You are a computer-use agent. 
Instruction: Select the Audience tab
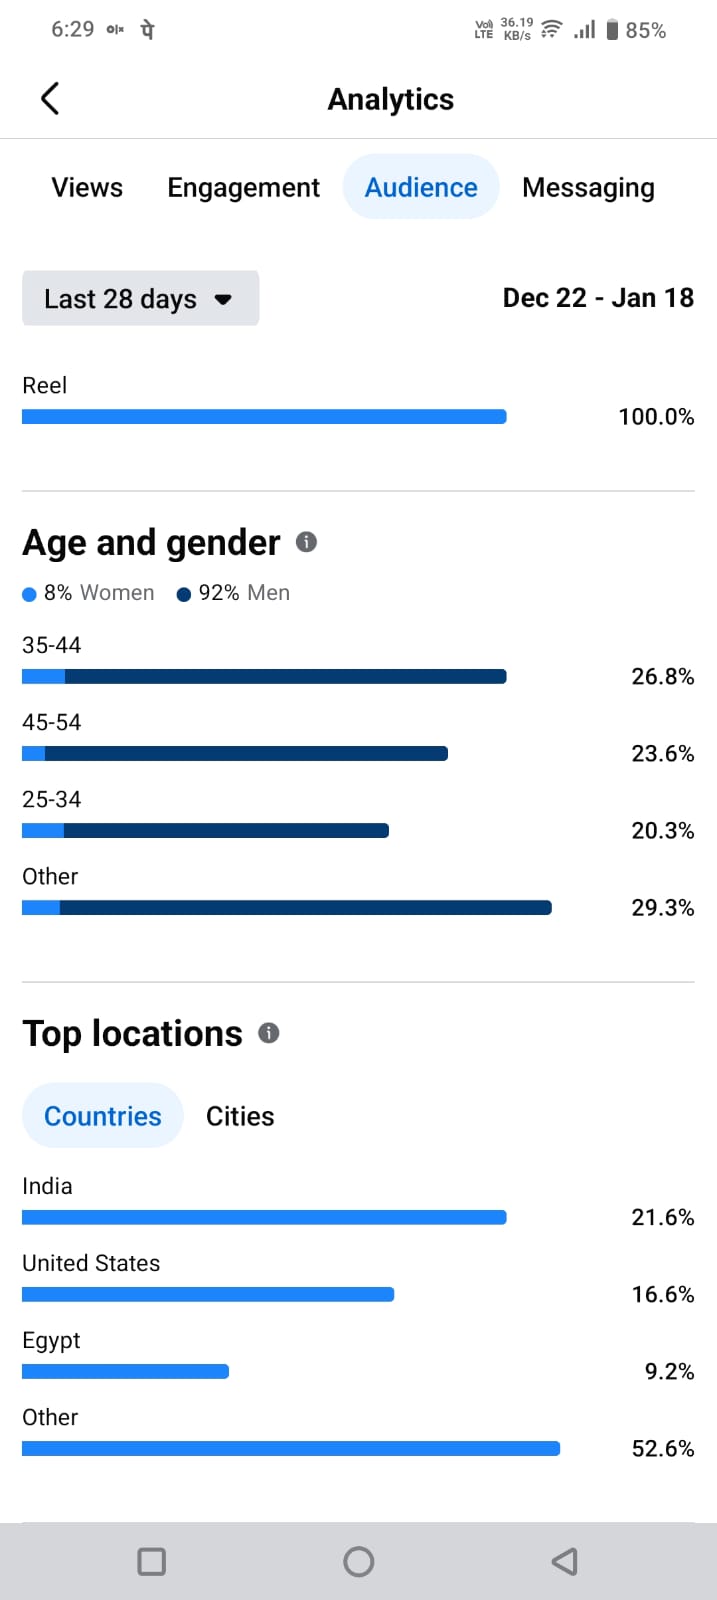[421, 187]
